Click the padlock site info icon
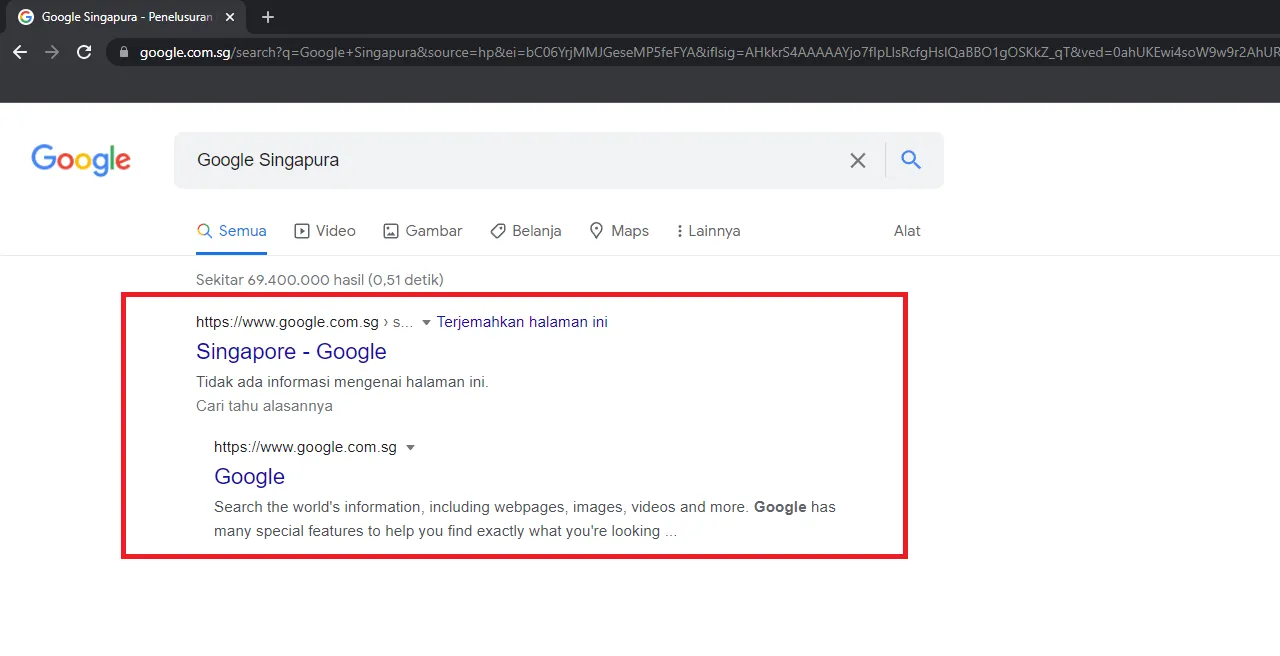 coord(124,52)
